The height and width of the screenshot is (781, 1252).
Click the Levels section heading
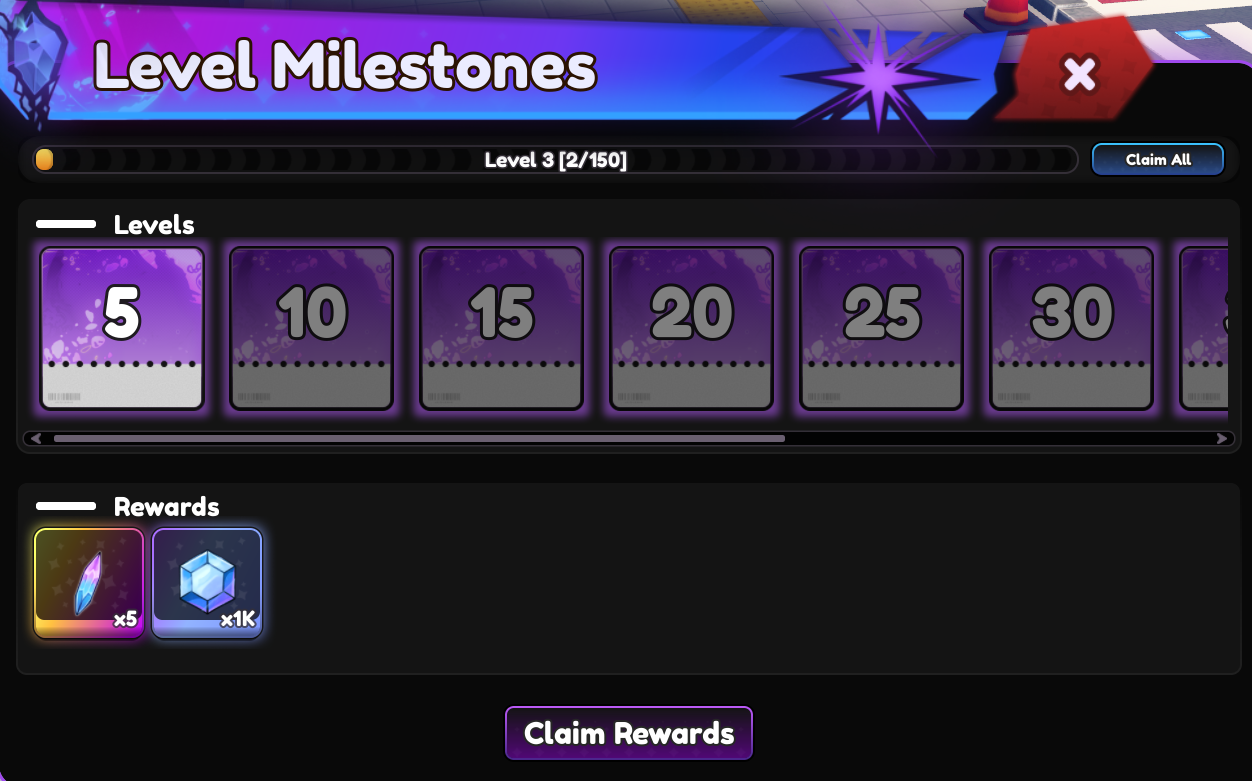point(154,225)
